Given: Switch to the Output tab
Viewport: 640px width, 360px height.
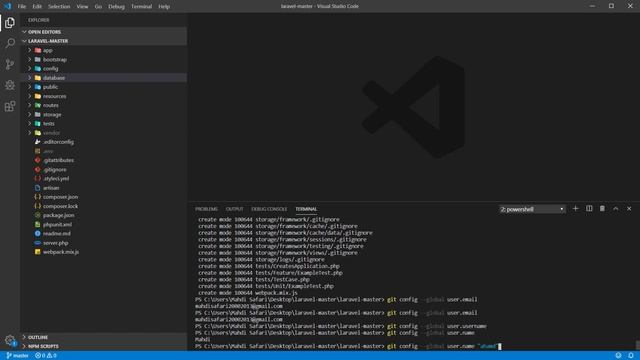Looking at the screenshot, I should (x=235, y=209).
